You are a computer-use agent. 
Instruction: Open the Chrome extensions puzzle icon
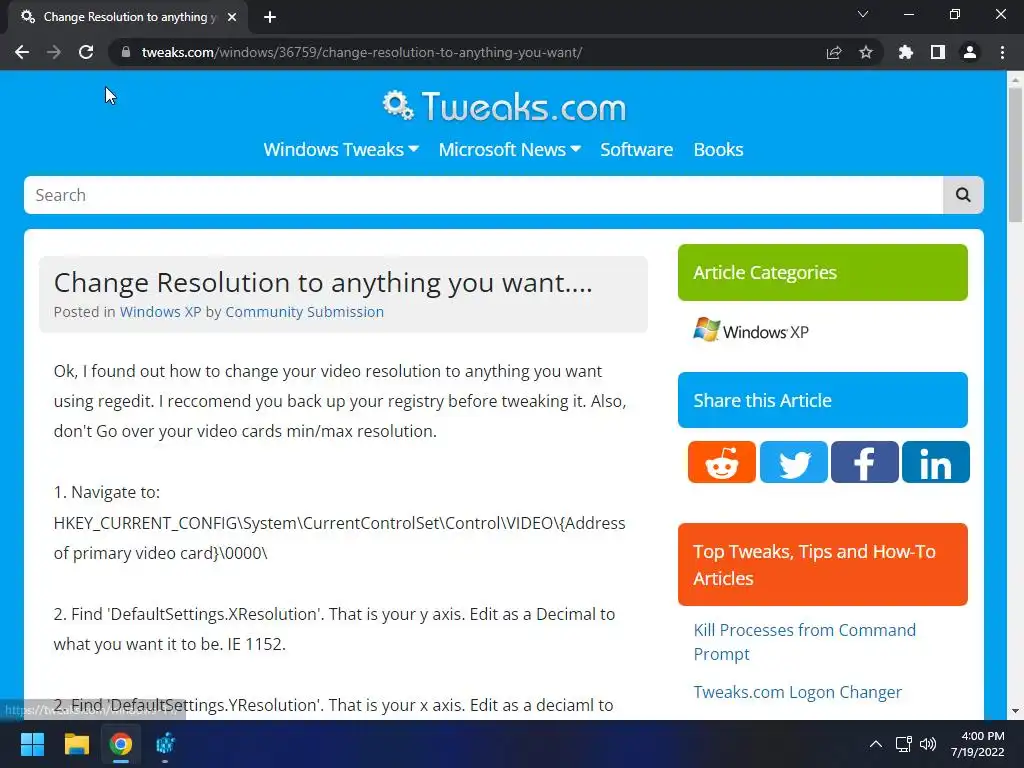click(906, 52)
